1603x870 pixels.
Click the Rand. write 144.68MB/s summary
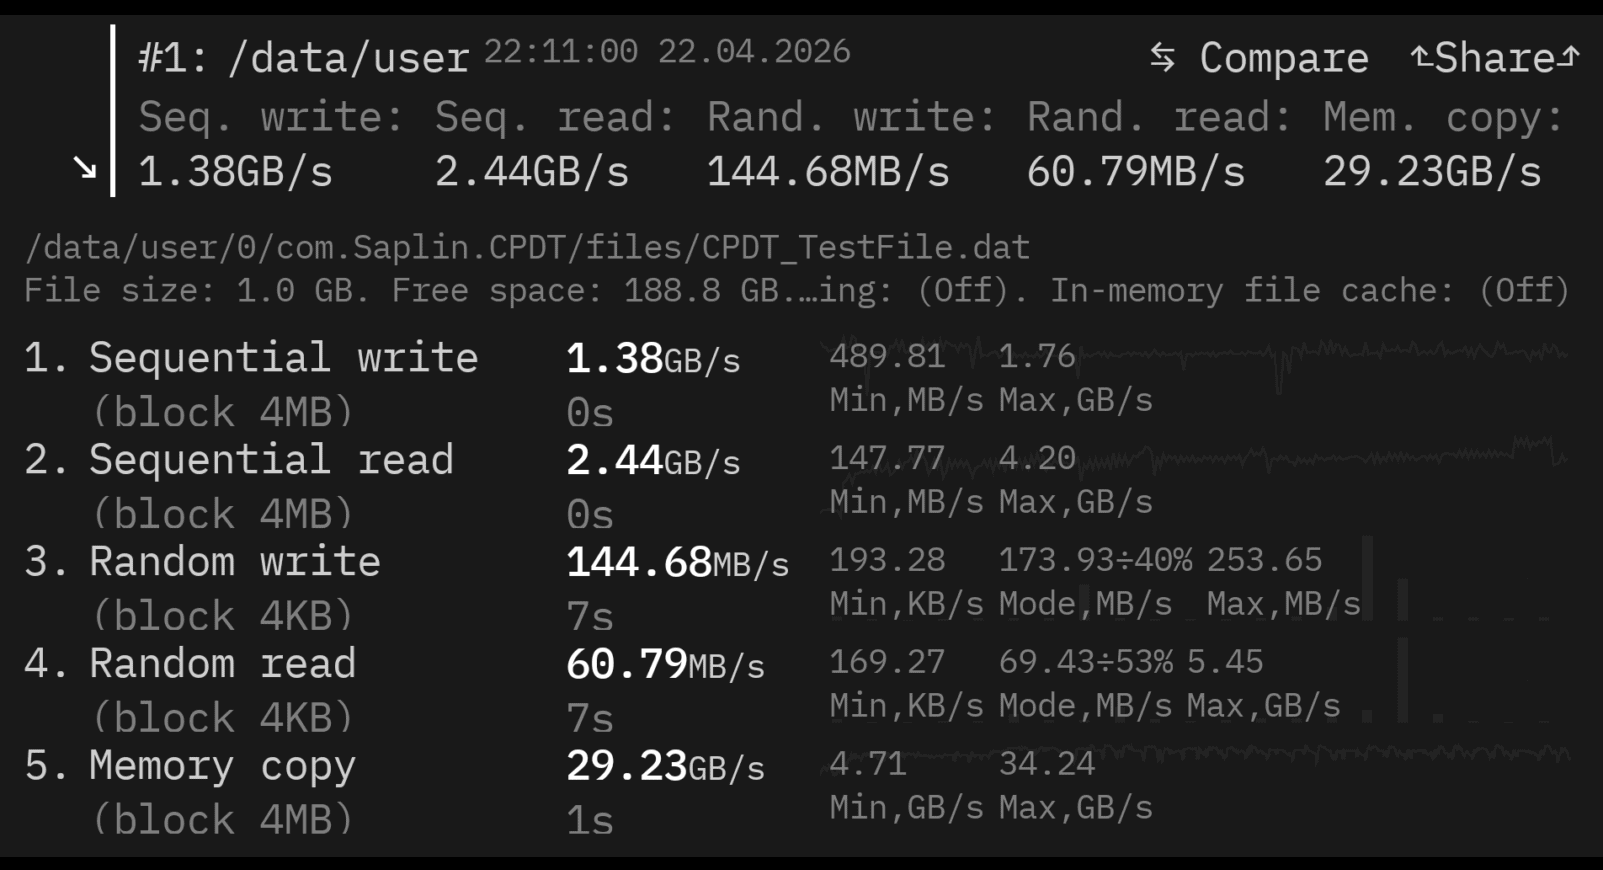coord(850,144)
